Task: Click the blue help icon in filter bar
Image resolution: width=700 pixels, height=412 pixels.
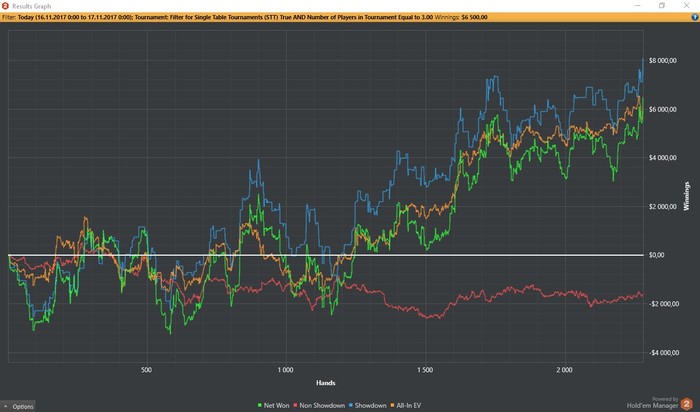Action: pos(695,17)
